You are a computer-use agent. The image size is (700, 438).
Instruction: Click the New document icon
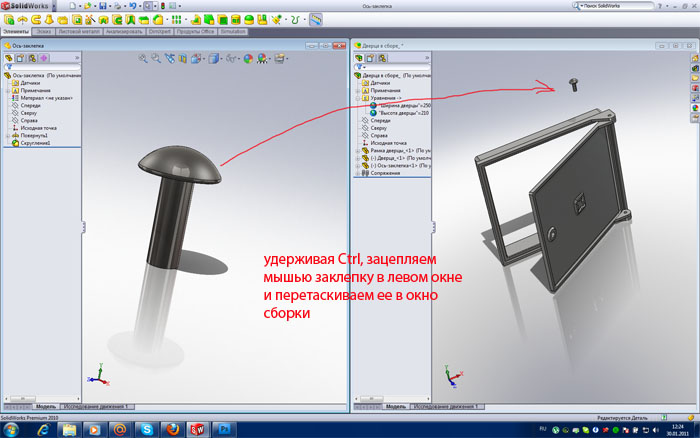73,6
